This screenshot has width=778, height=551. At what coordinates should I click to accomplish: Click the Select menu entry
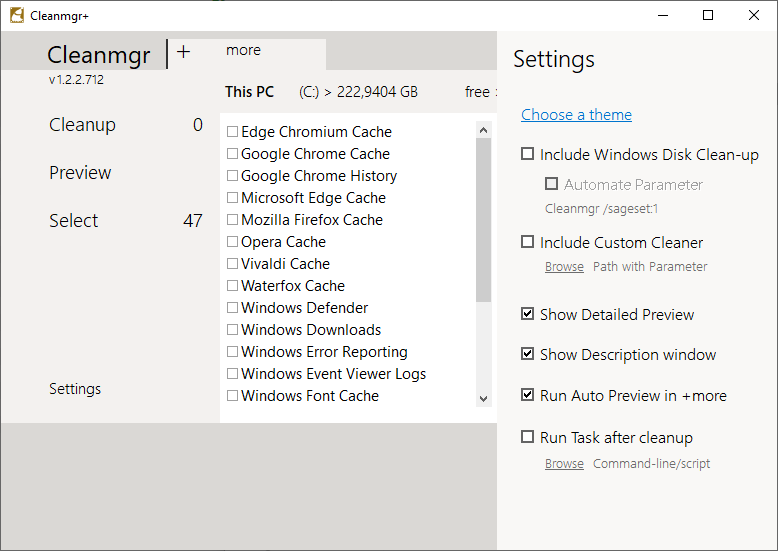pos(74,221)
